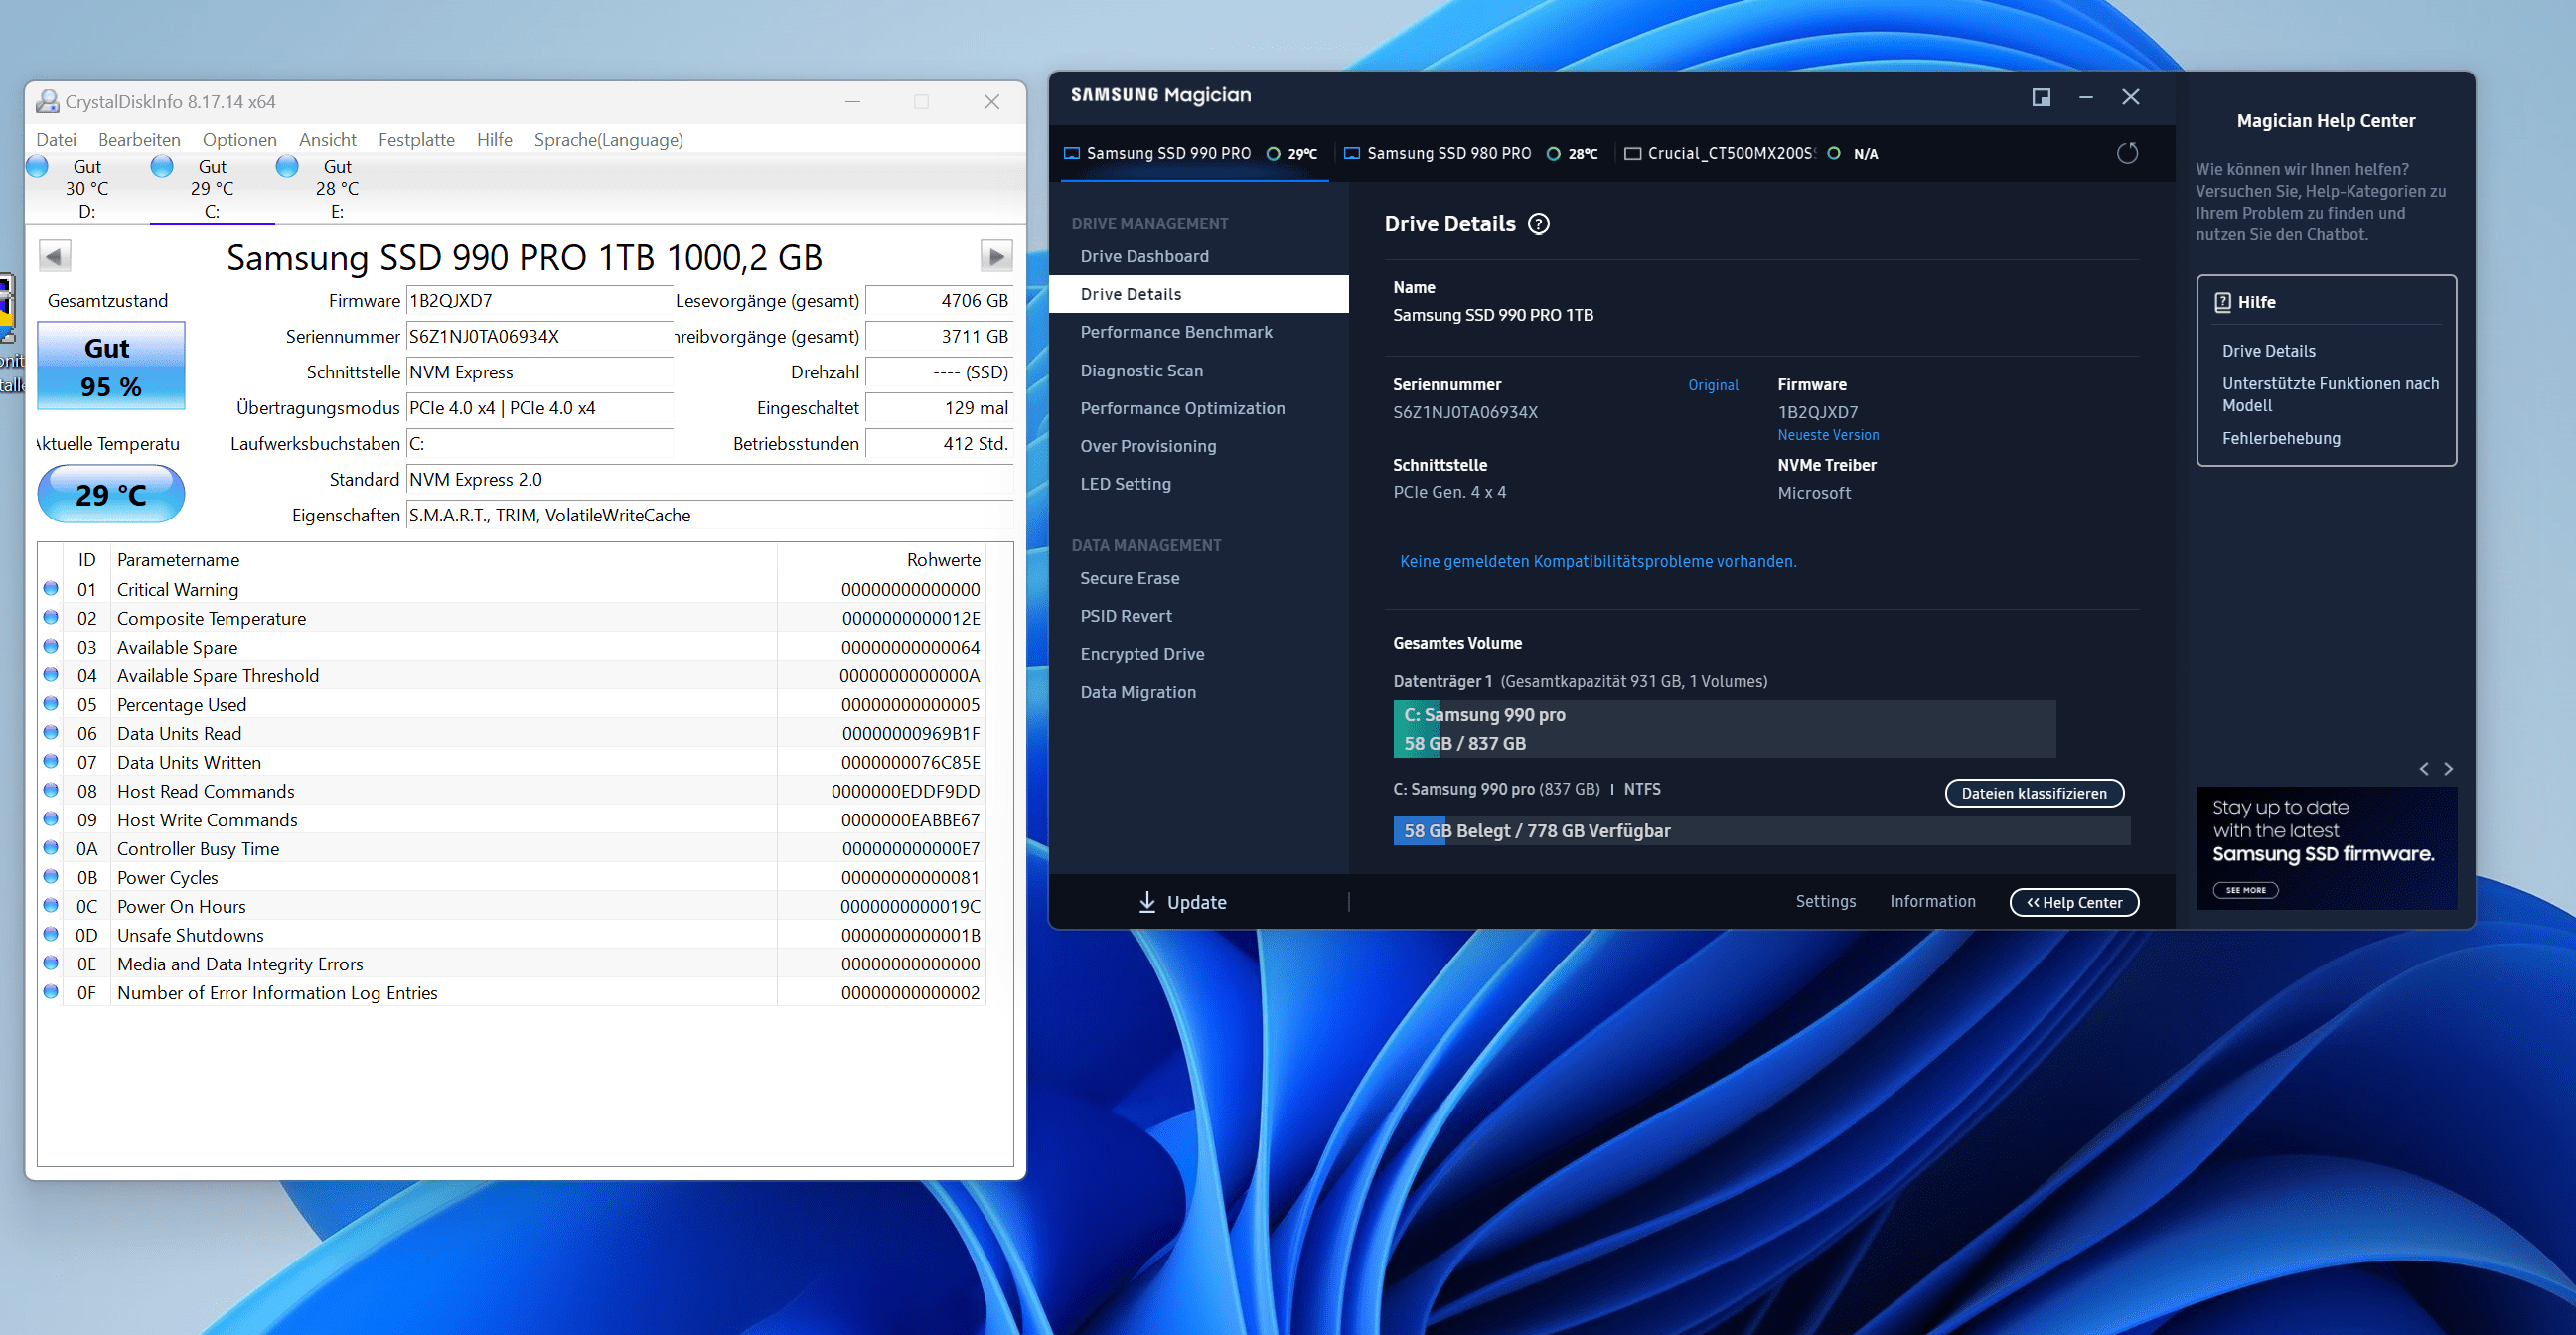Open the Optionen menu

[239, 140]
